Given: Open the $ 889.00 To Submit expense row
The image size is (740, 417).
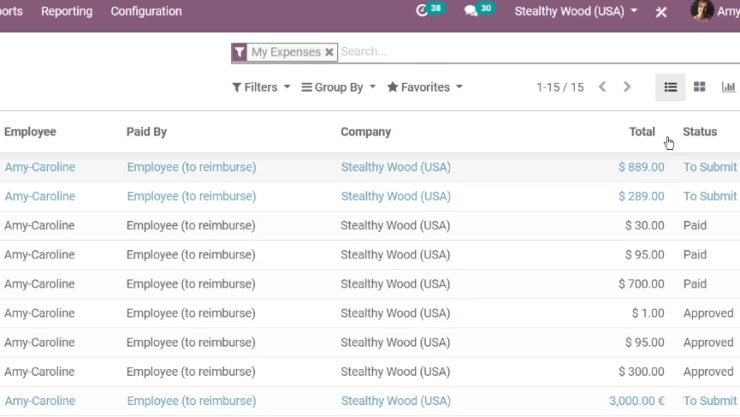Looking at the screenshot, I should [370, 167].
